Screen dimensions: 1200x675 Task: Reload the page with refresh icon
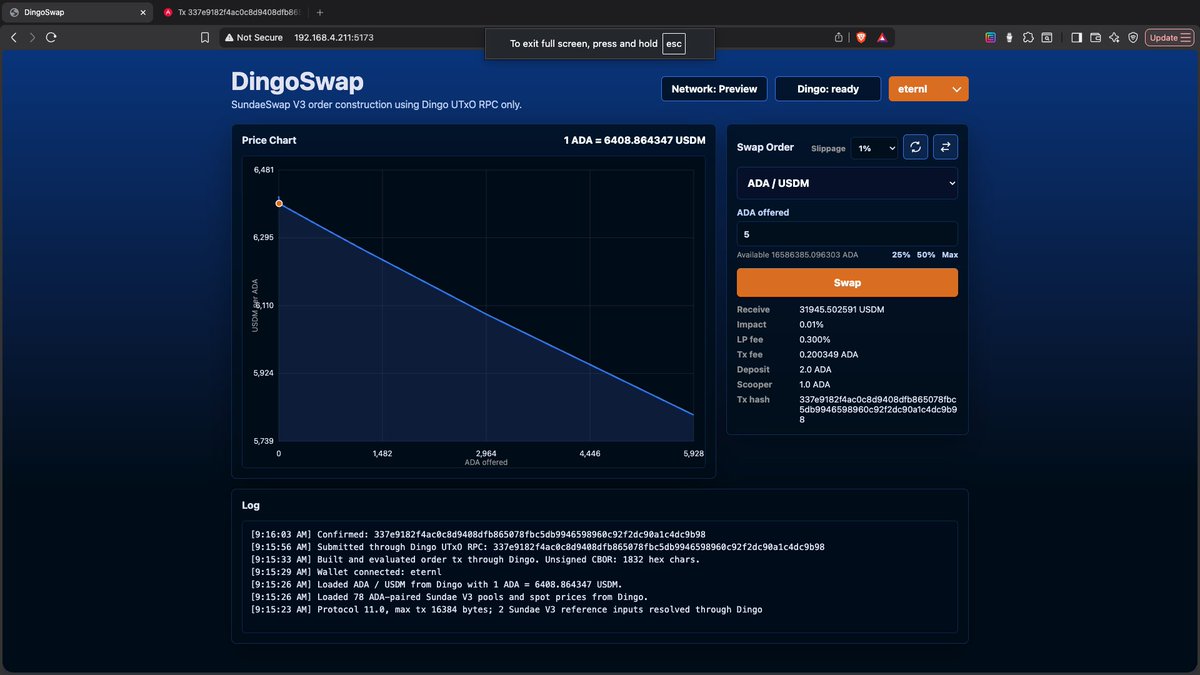point(51,37)
